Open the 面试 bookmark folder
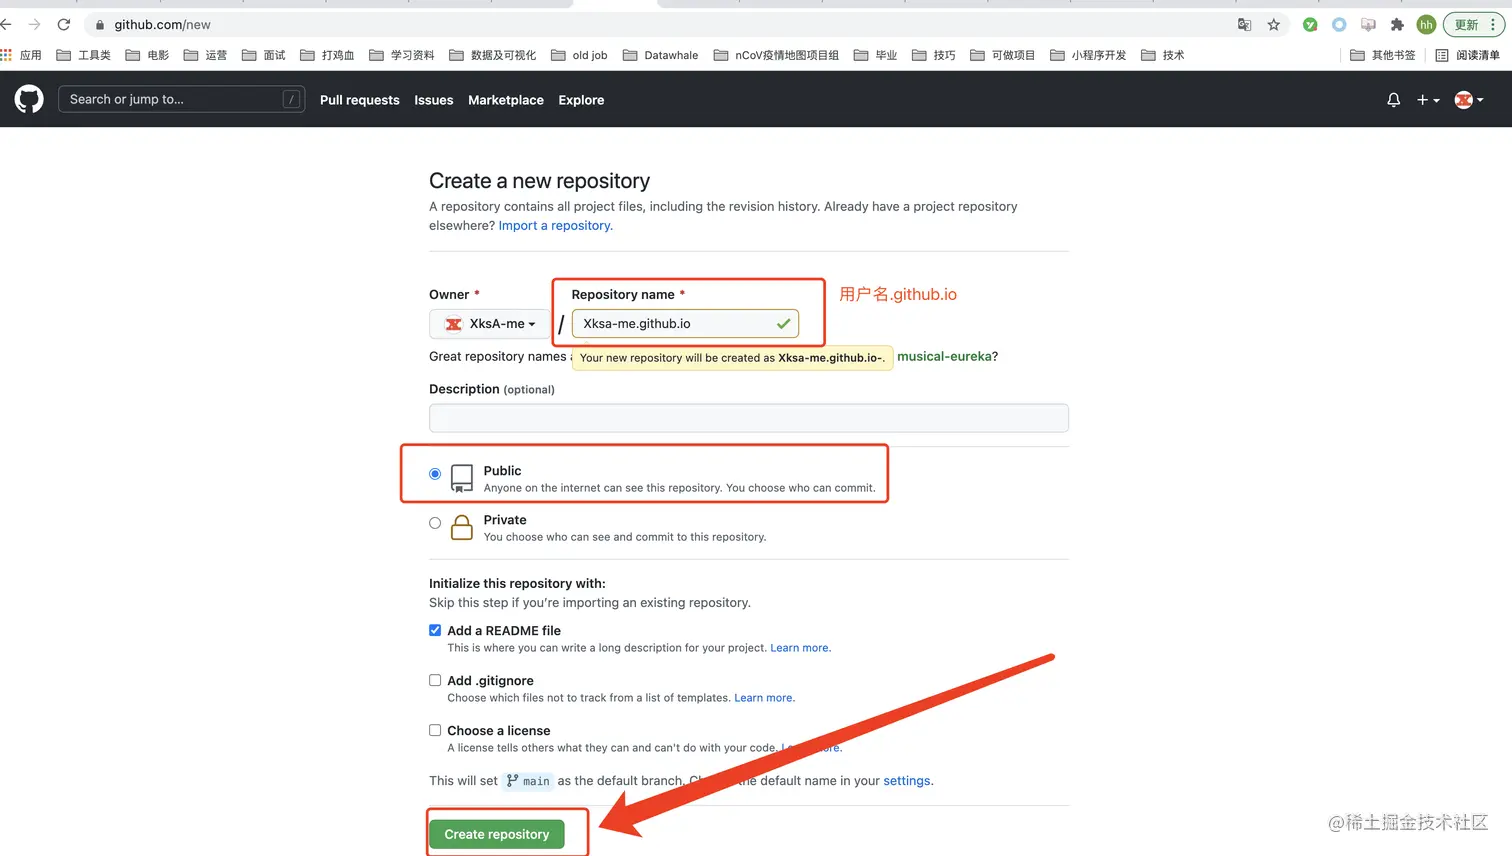1512x856 pixels. coord(264,55)
